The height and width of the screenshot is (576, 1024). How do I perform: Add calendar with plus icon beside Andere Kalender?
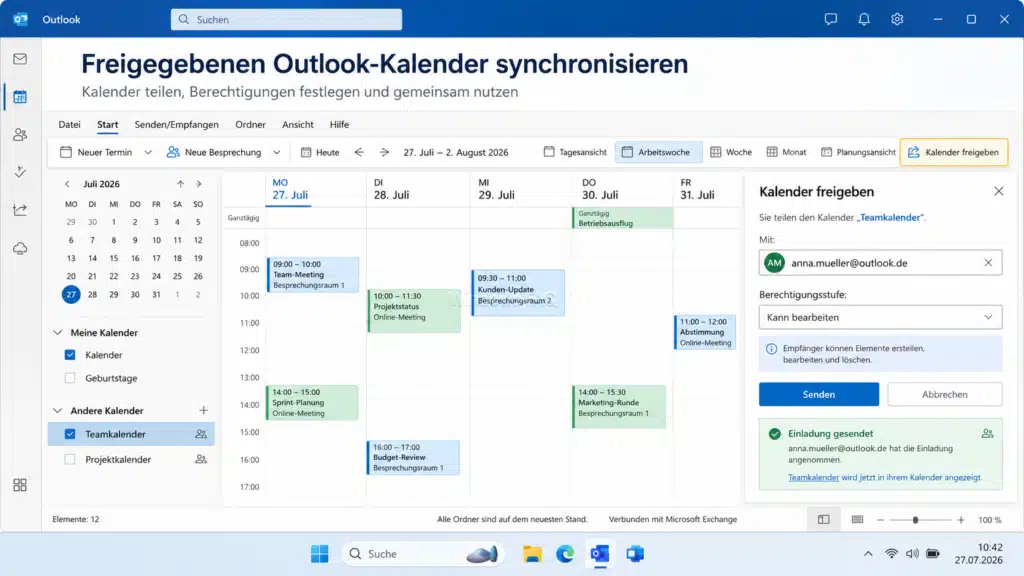coord(204,410)
